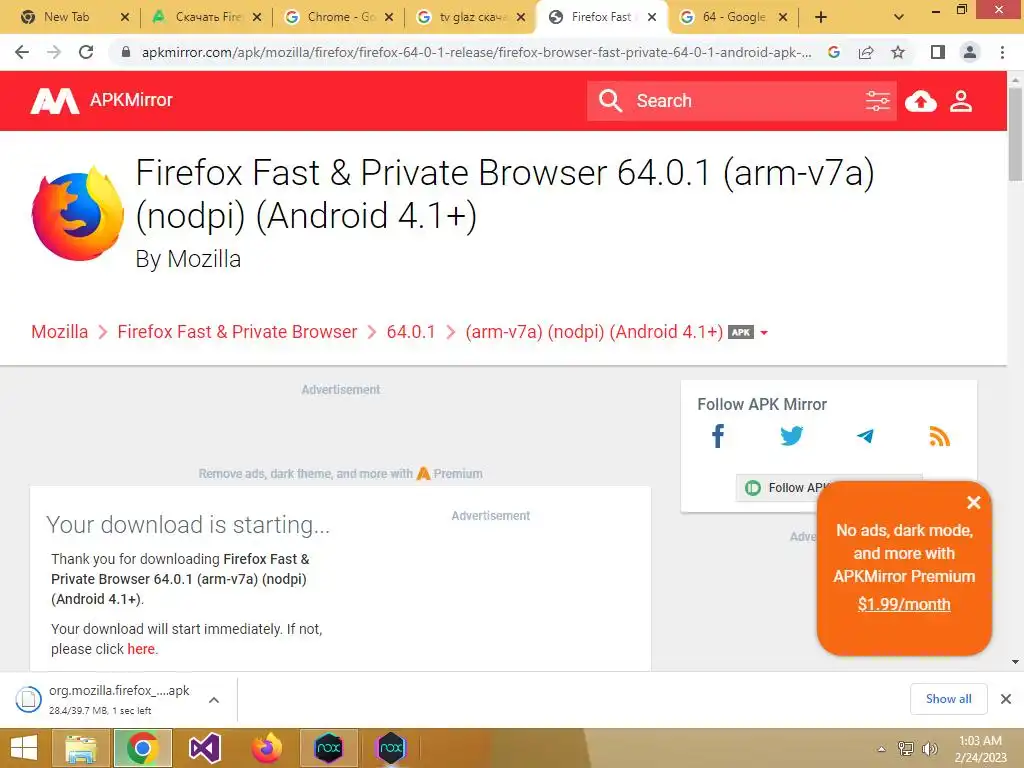
Task: Switch to 64 - Google tab
Action: pyautogui.click(x=733, y=17)
